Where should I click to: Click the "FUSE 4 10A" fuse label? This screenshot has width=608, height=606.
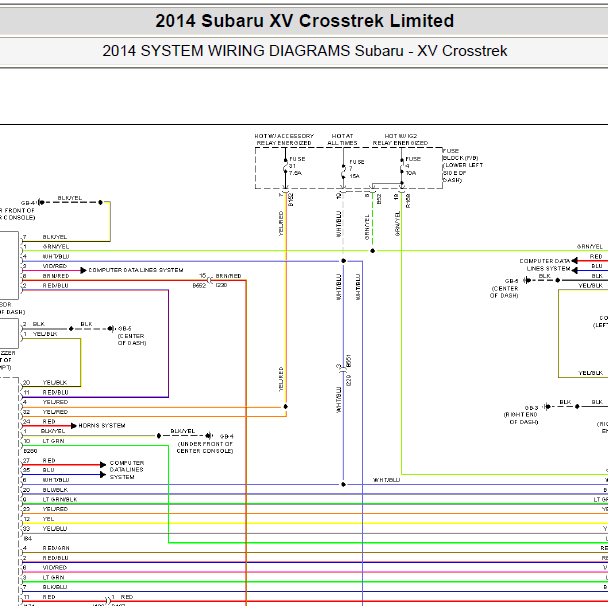413,166
